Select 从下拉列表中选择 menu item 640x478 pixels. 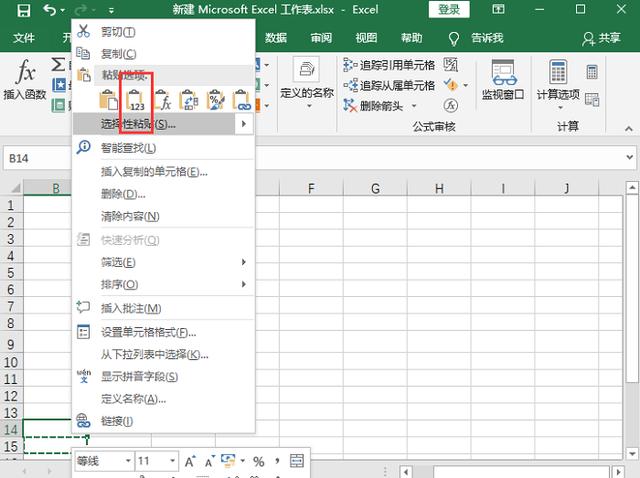pyautogui.click(x=162, y=354)
